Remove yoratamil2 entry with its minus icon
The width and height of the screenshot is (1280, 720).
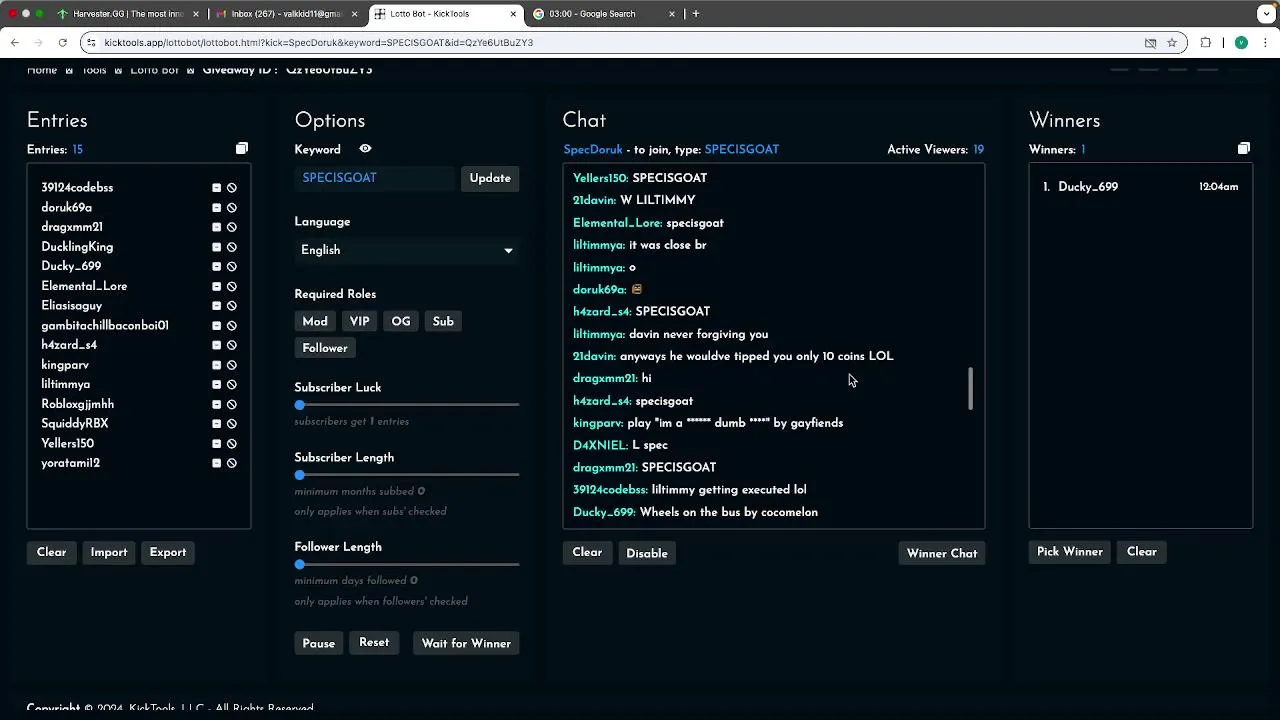pyautogui.click(x=216, y=463)
